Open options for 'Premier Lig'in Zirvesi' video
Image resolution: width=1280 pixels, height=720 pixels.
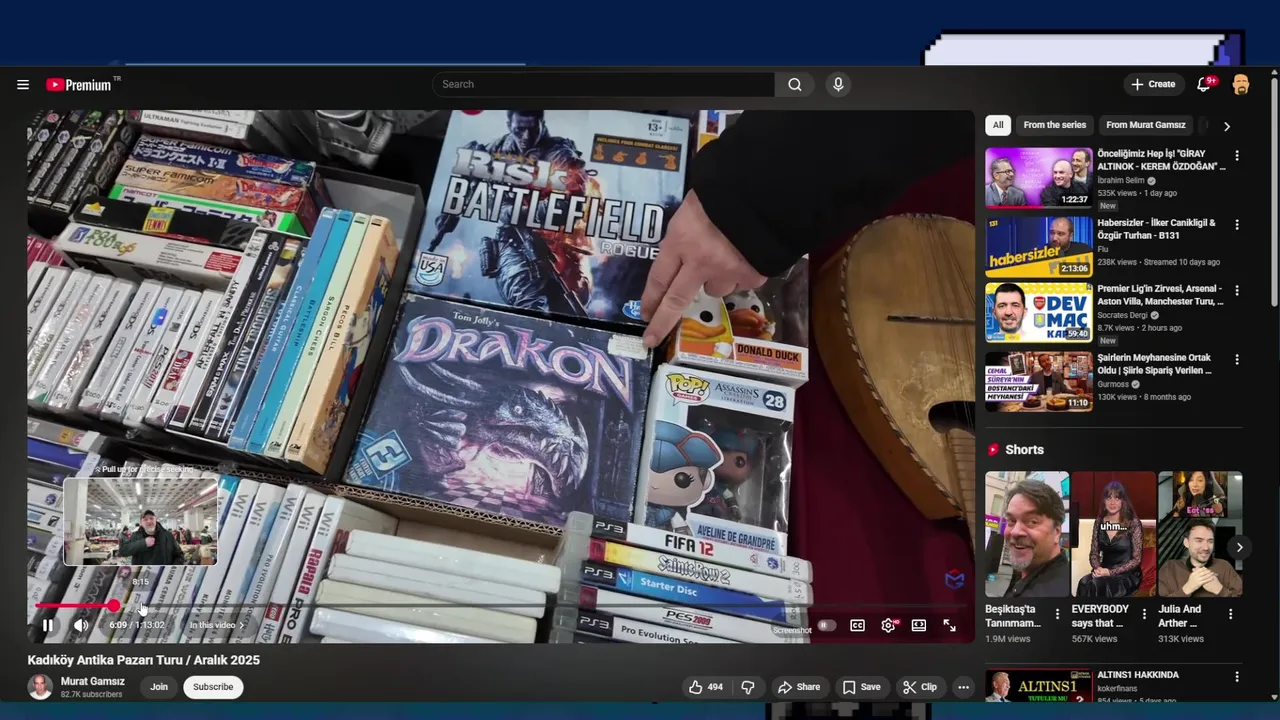pyautogui.click(x=1237, y=291)
